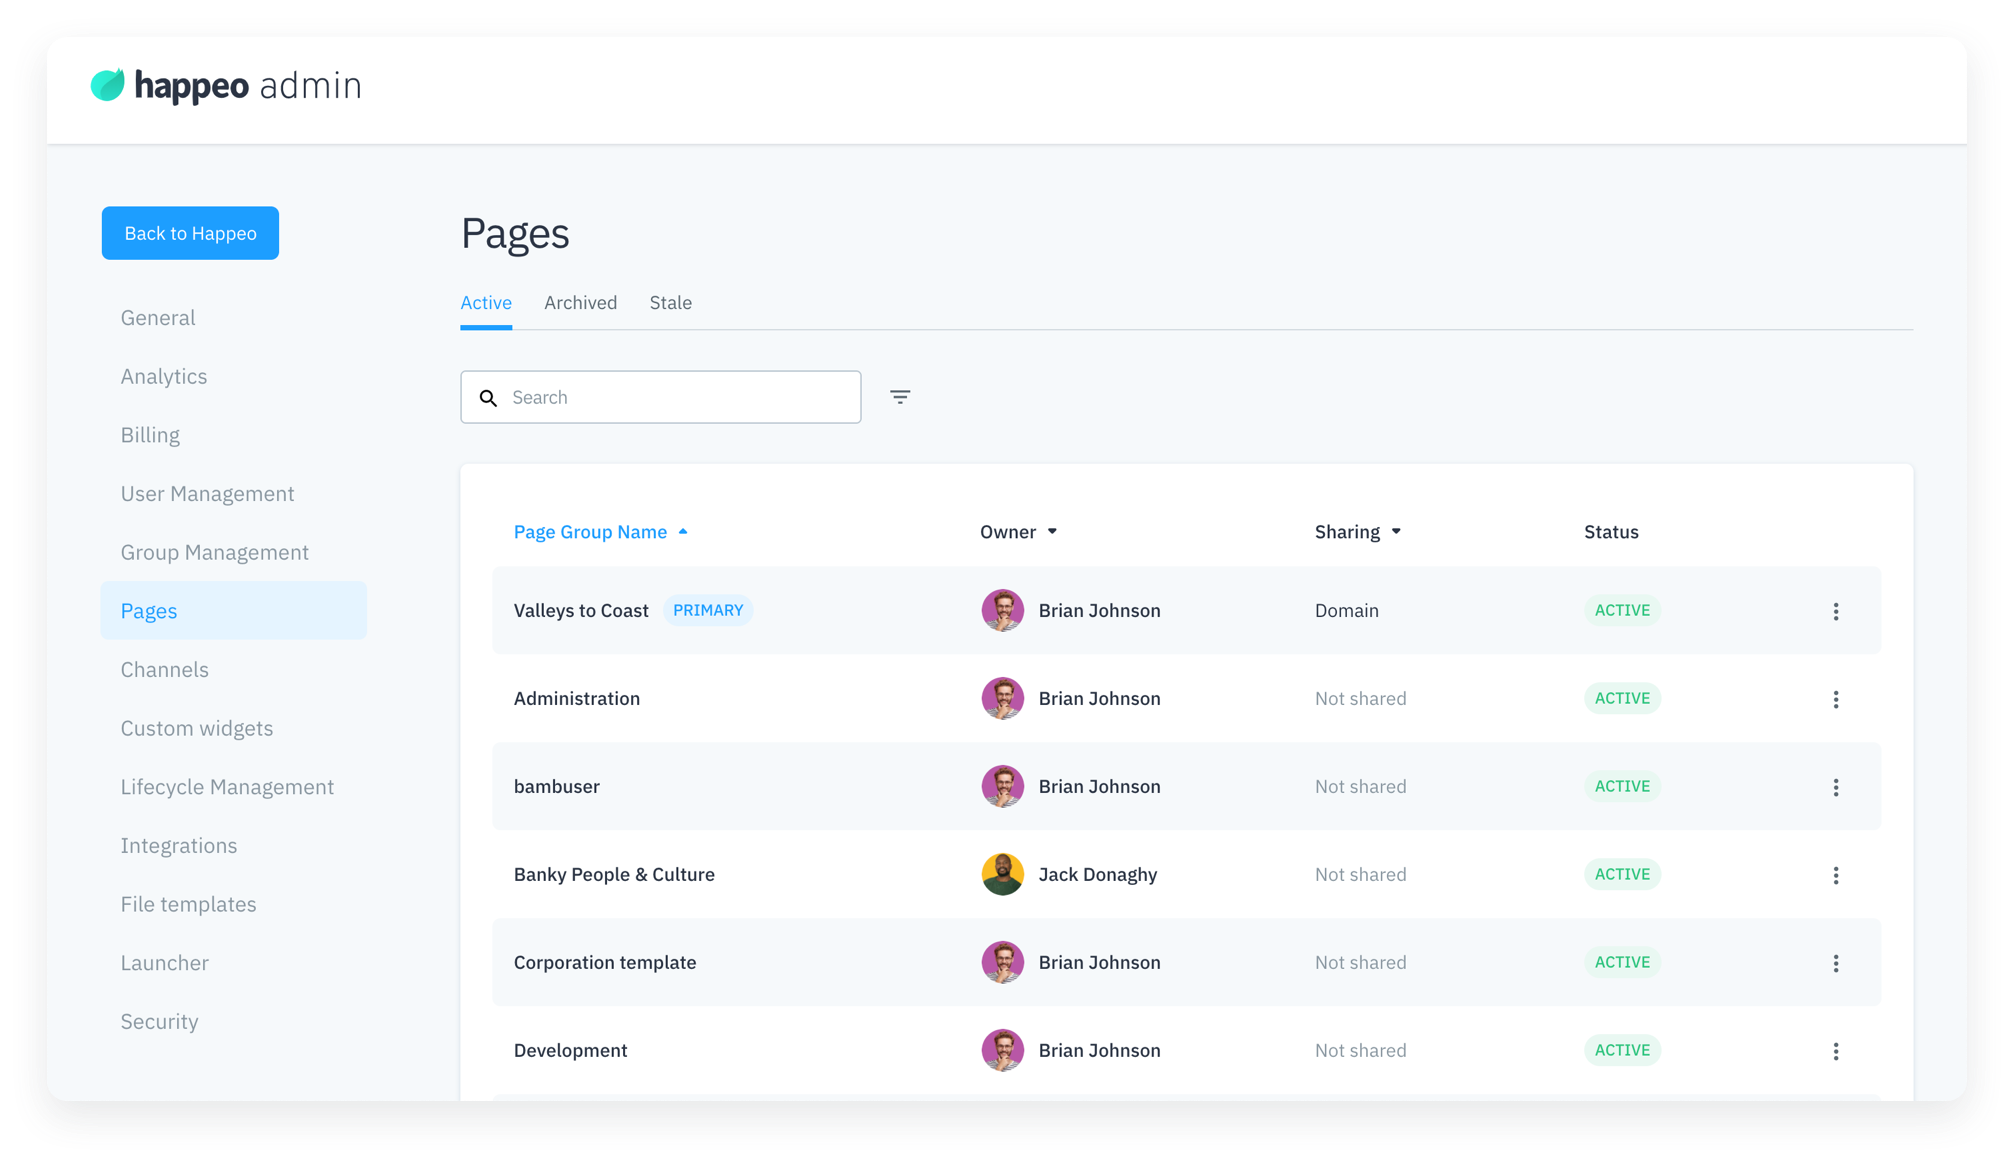The width and height of the screenshot is (2013, 1161).
Task: Switch to the Archived tab
Action: 580,302
